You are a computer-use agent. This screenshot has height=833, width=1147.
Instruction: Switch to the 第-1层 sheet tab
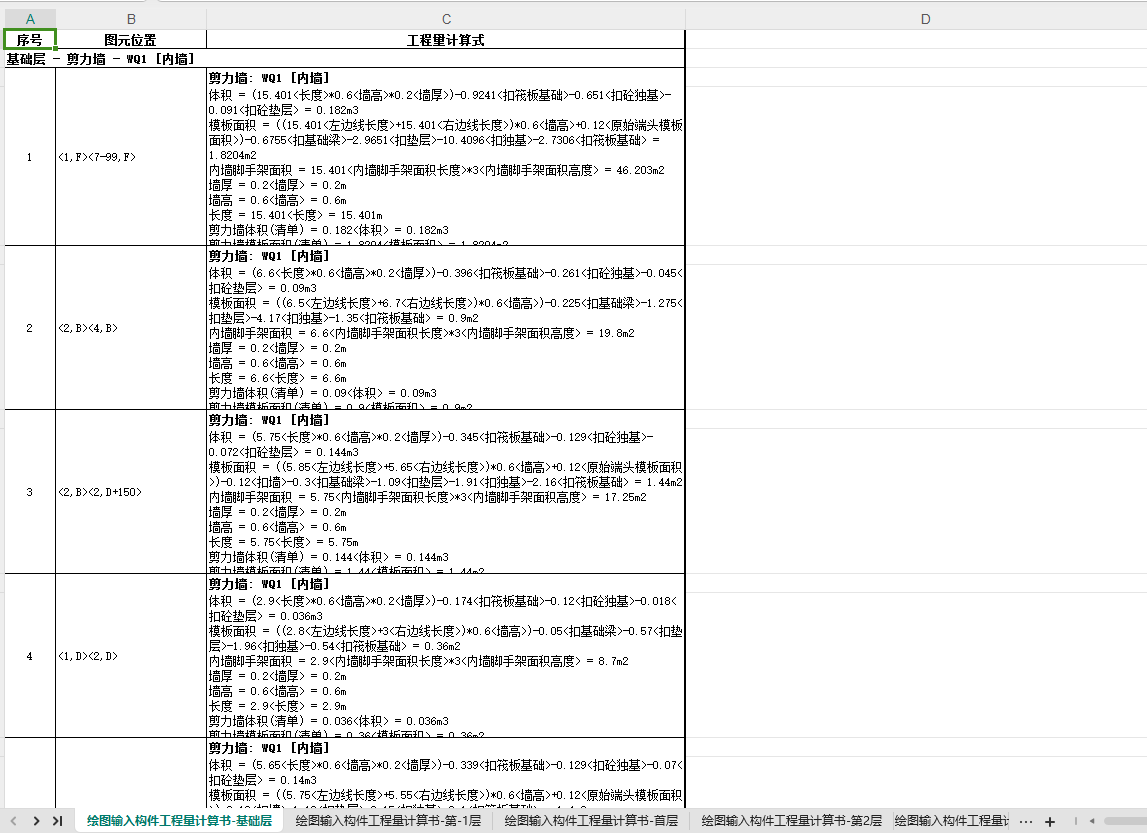click(388, 821)
